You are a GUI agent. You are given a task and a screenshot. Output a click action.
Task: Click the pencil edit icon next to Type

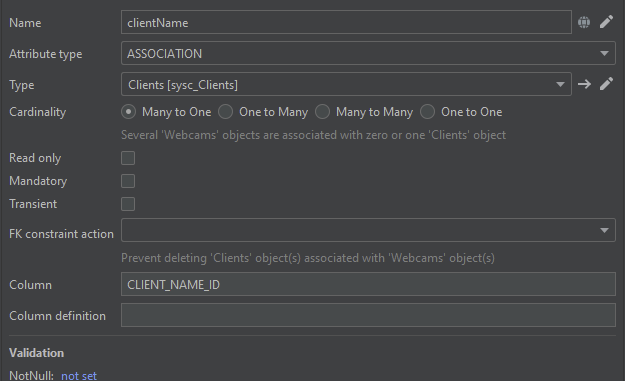pos(606,84)
